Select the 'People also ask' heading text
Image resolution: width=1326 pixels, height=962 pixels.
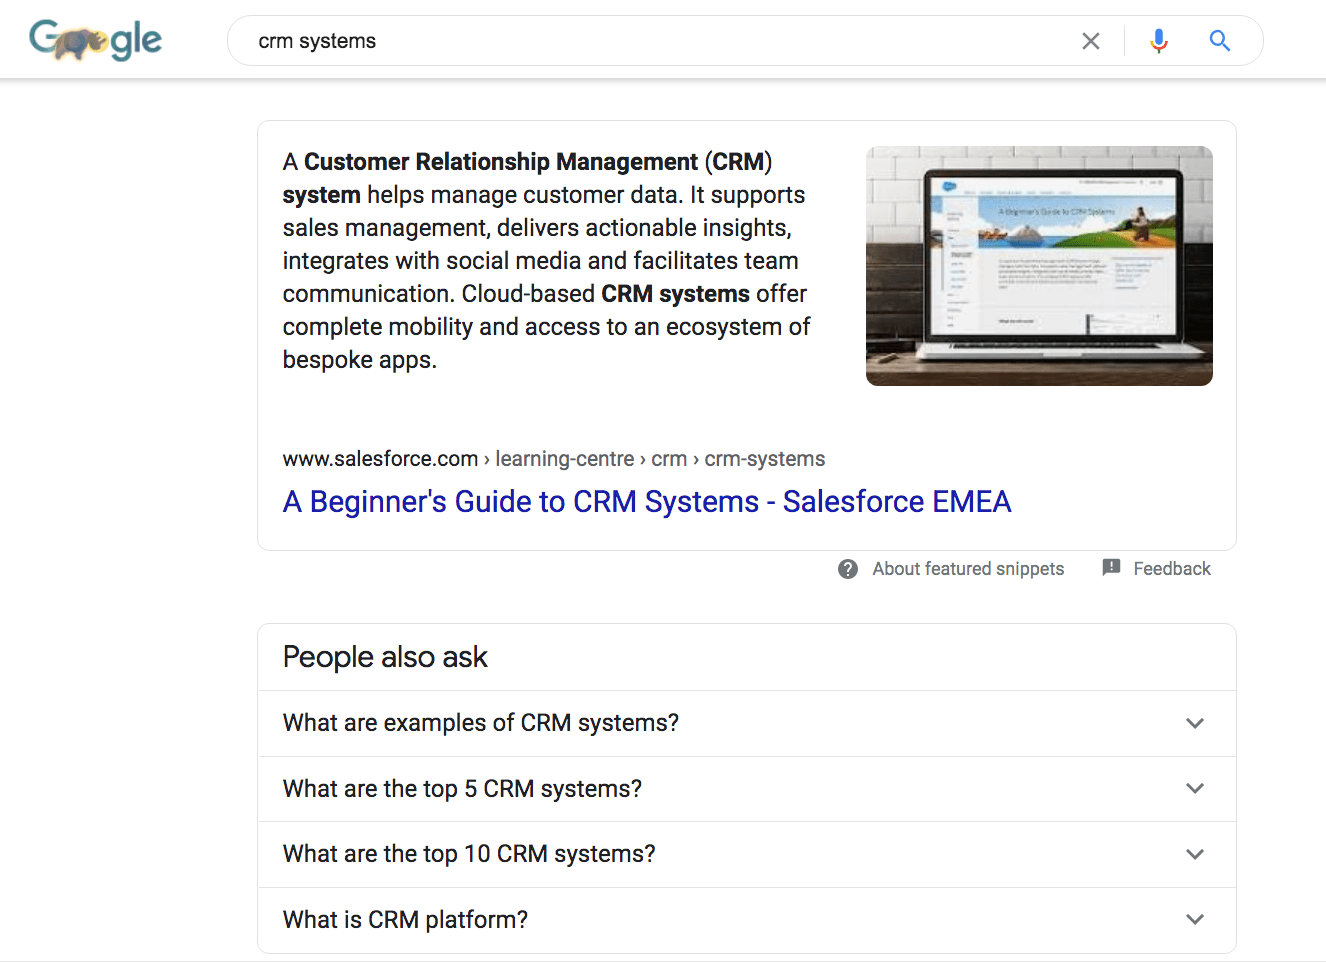click(x=385, y=657)
